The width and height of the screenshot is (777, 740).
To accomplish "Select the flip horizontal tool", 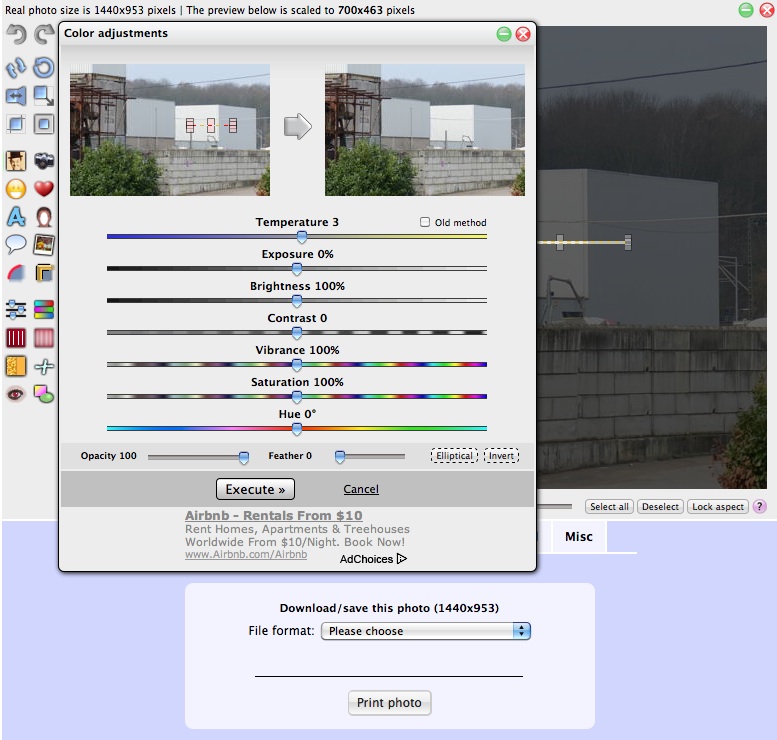I will tap(16, 96).
